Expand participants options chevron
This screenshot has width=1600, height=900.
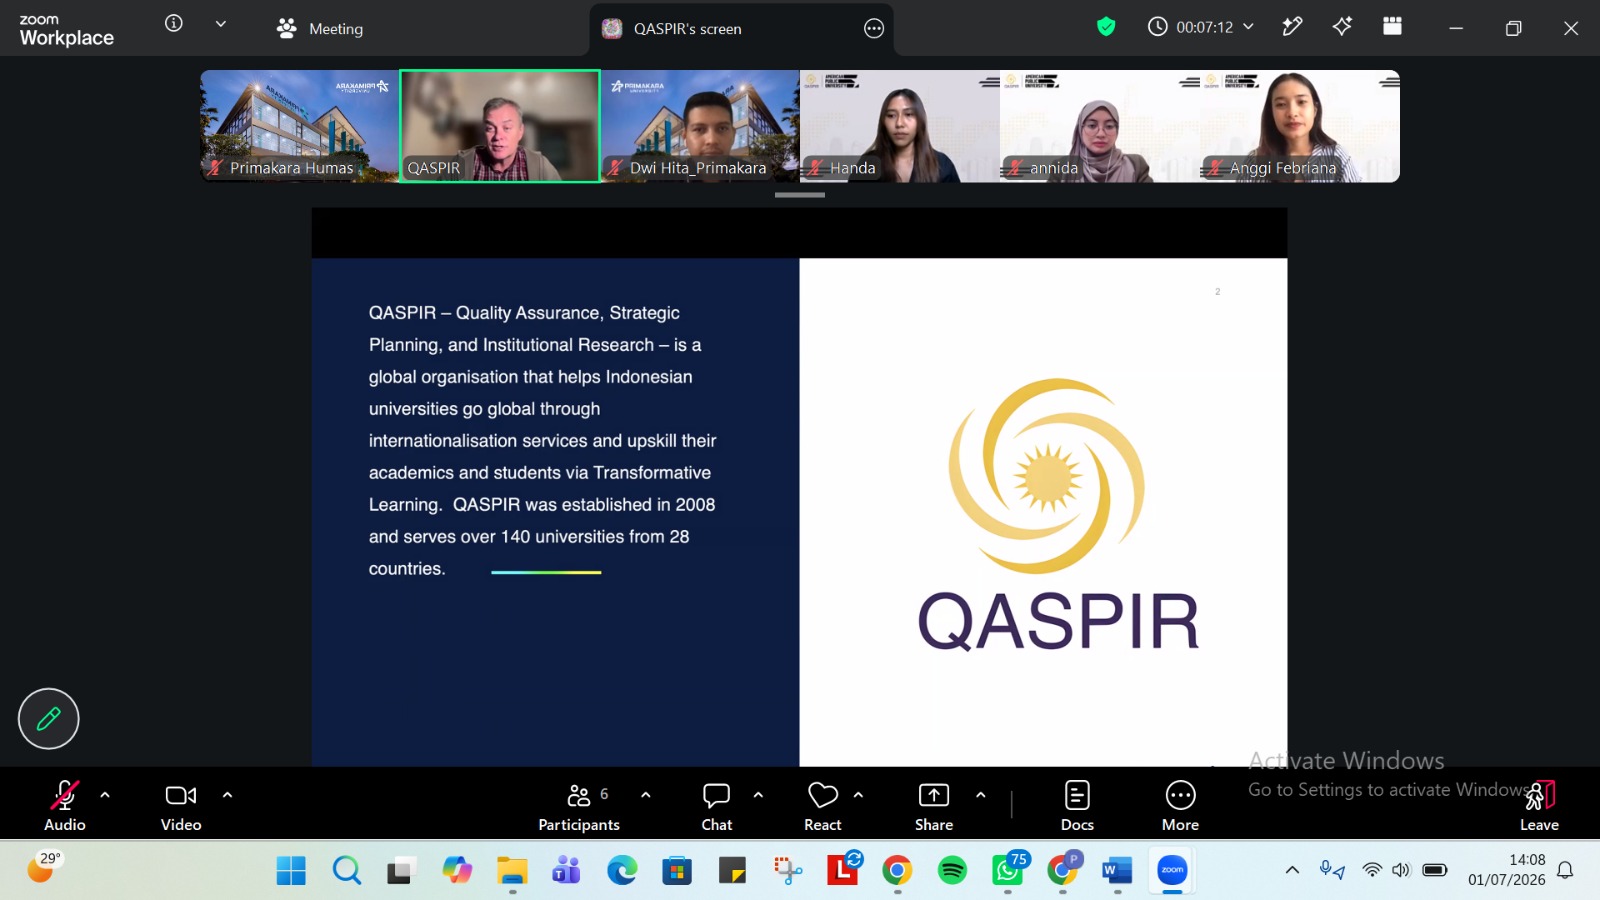[x=646, y=795]
